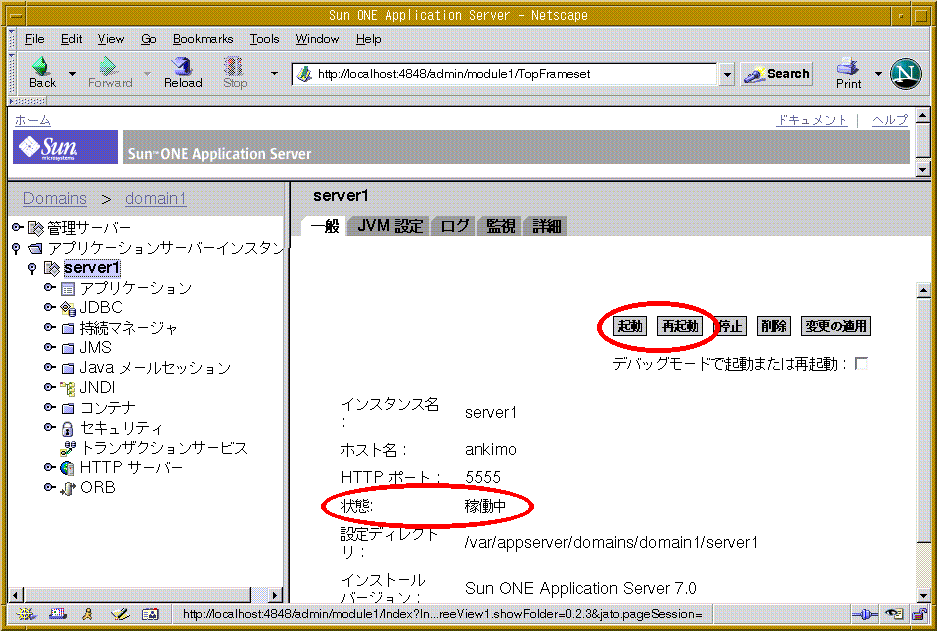
Task: Enable デバッグモードで起動または再起動 checkbox
Action: [x=861, y=363]
